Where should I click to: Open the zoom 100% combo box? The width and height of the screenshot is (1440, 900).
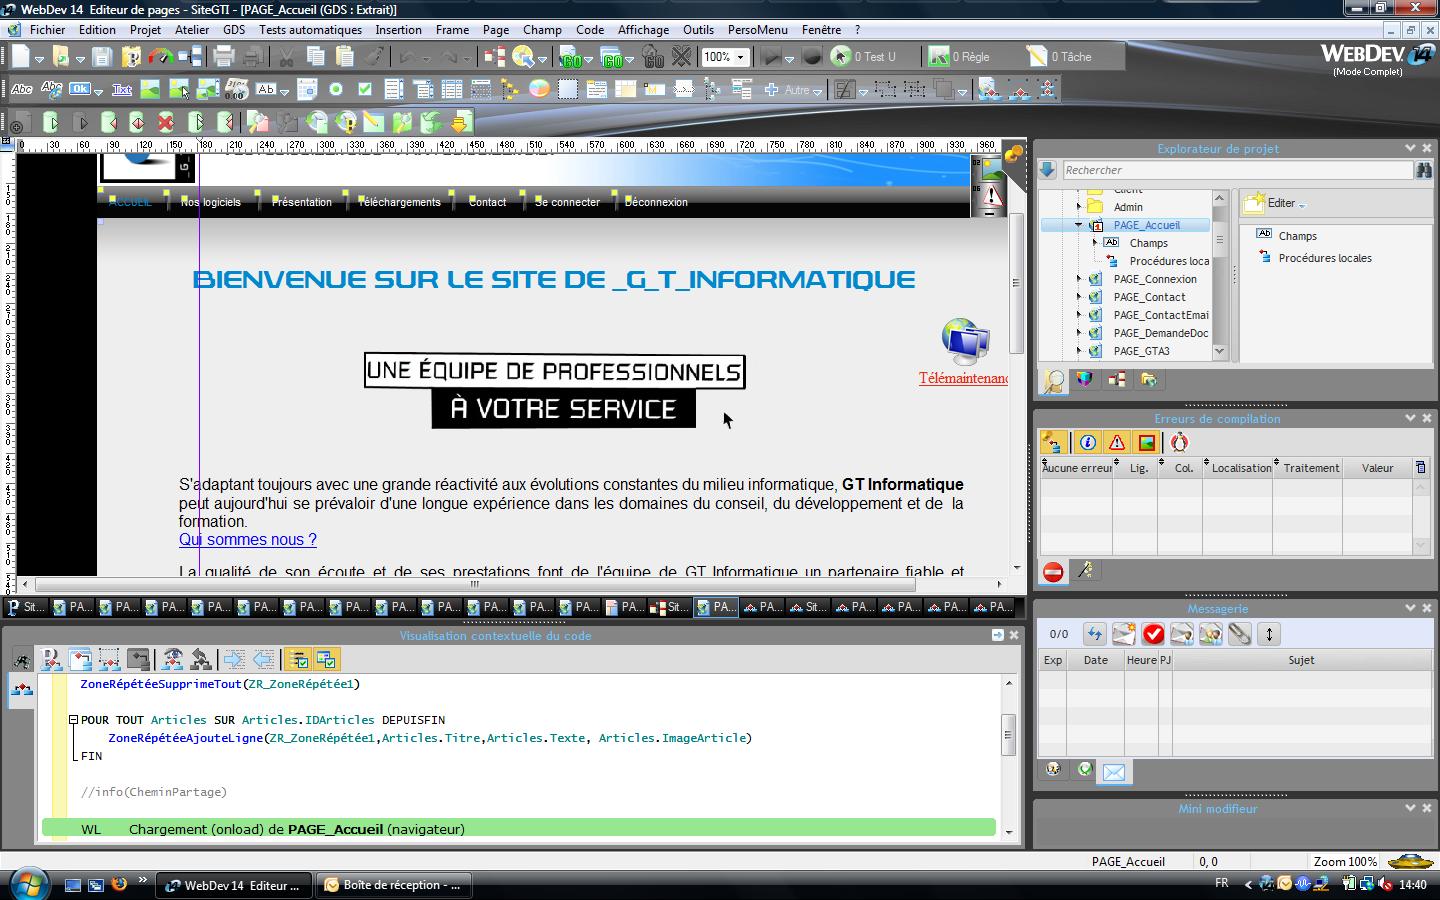pyautogui.click(x=725, y=57)
